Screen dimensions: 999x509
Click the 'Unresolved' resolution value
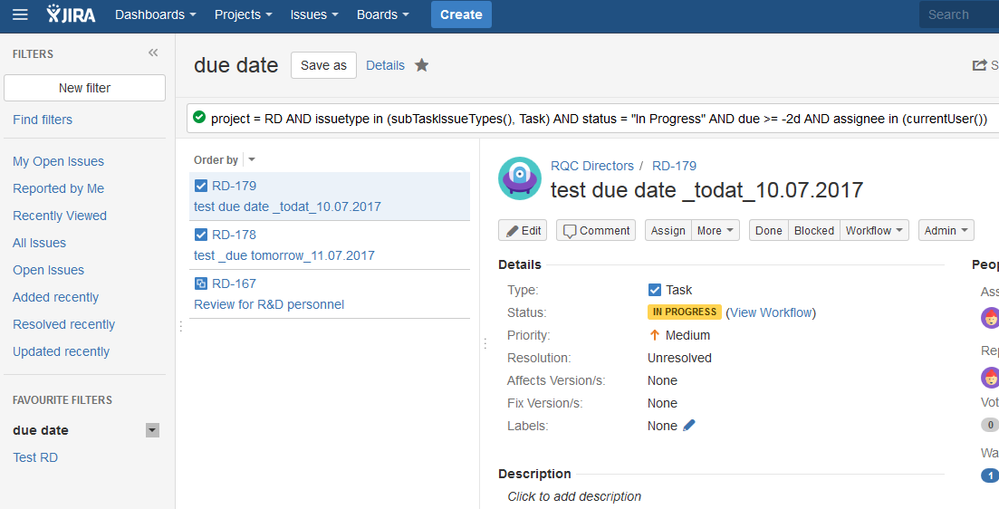pos(679,358)
